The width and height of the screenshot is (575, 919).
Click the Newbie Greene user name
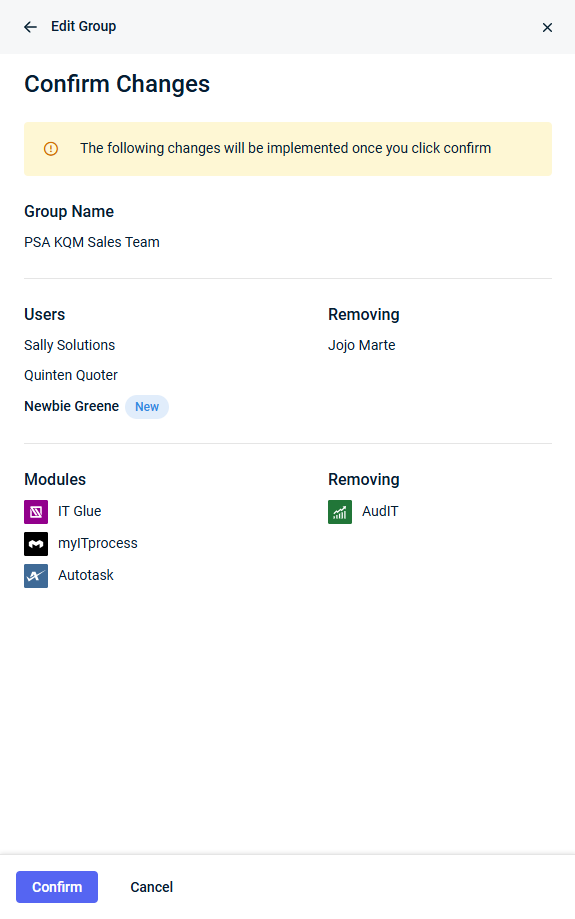(x=72, y=406)
